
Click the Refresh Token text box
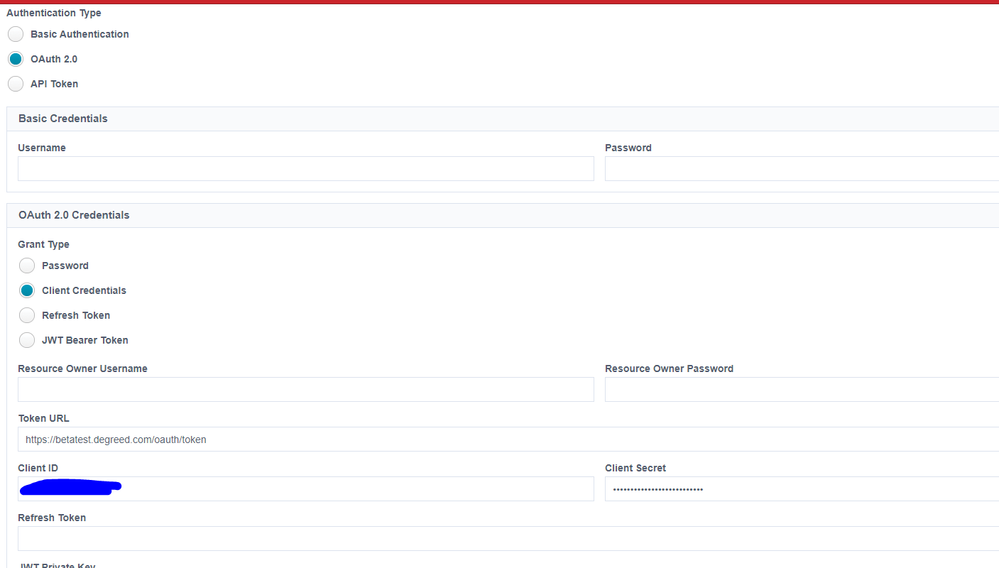[500, 539]
